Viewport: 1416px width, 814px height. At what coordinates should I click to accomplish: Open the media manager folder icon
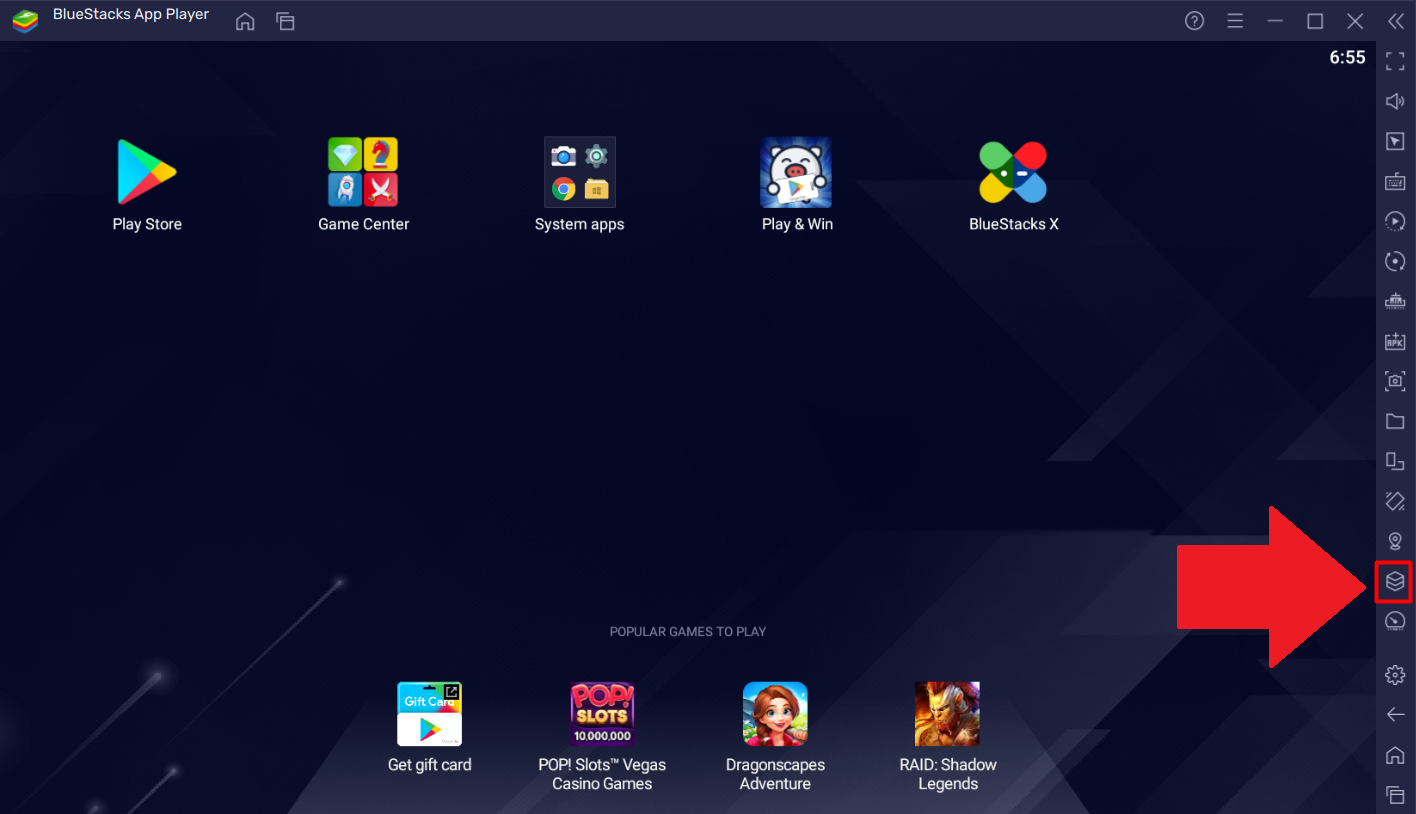[1395, 421]
